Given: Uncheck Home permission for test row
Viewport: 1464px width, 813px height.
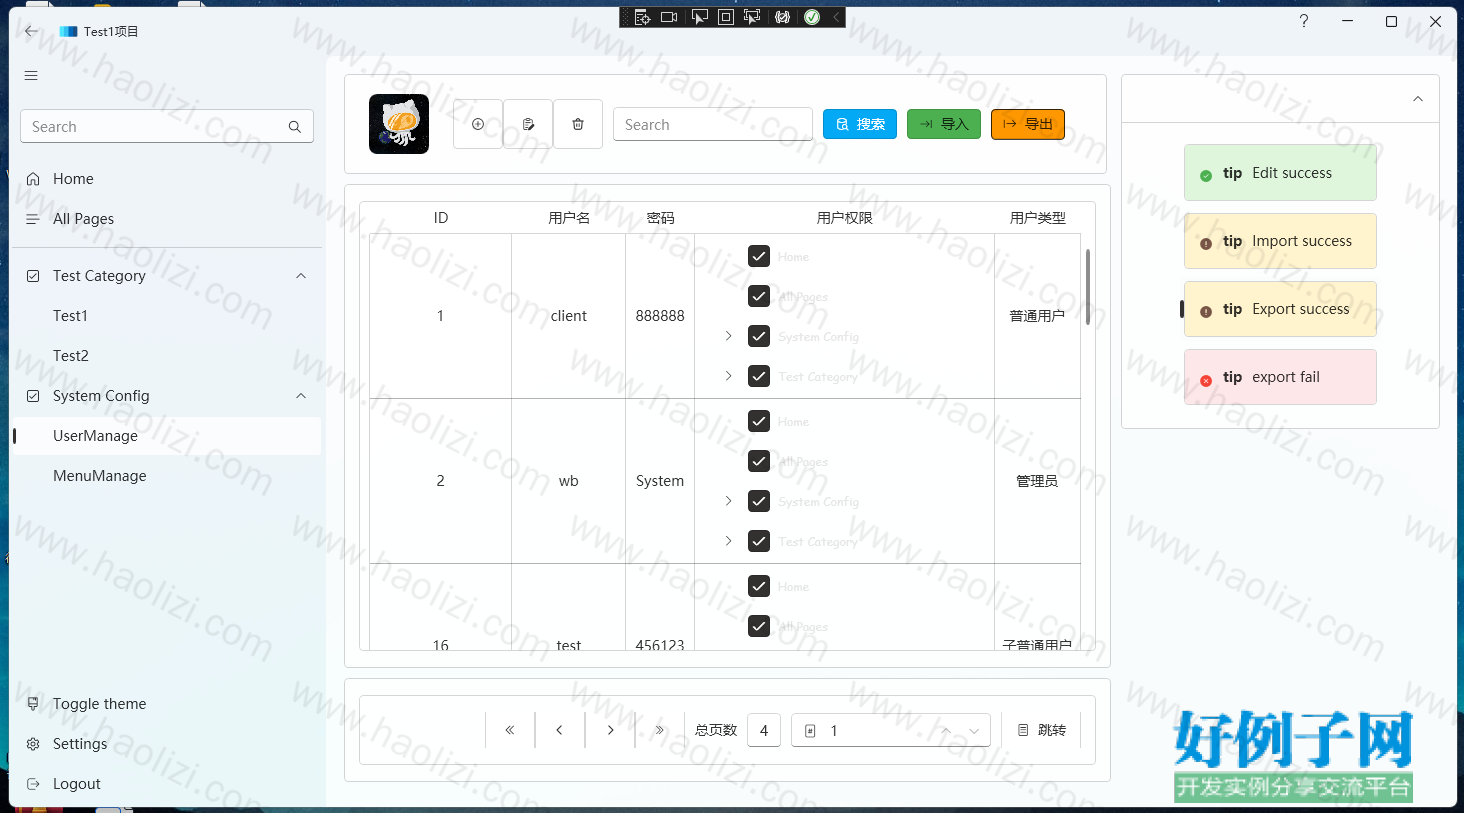Looking at the screenshot, I should click(759, 586).
